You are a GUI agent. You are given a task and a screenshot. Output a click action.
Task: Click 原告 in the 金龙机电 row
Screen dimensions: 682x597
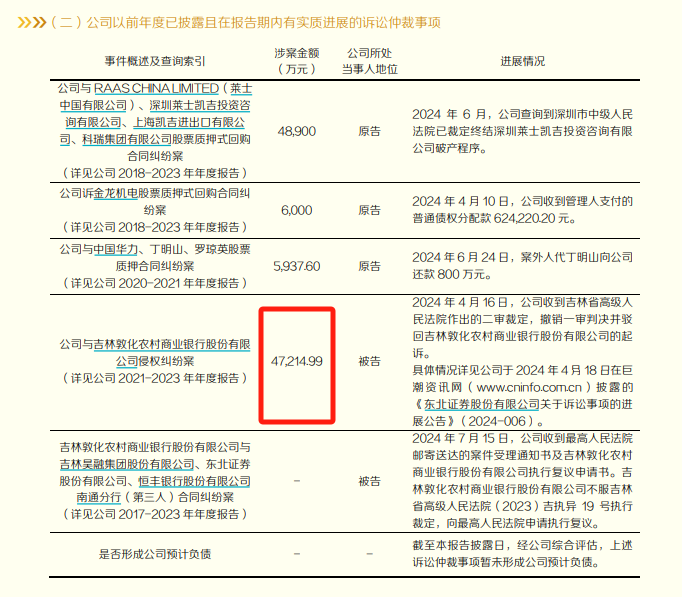369,210
